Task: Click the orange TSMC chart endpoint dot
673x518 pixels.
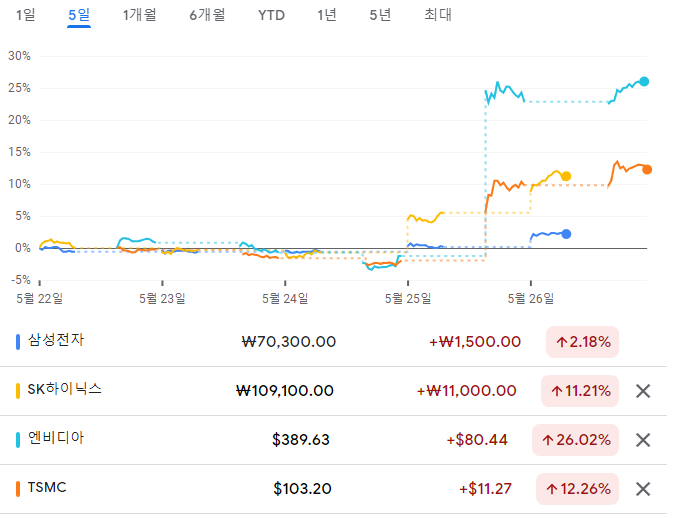Action: pyautogui.click(x=647, y=170)
